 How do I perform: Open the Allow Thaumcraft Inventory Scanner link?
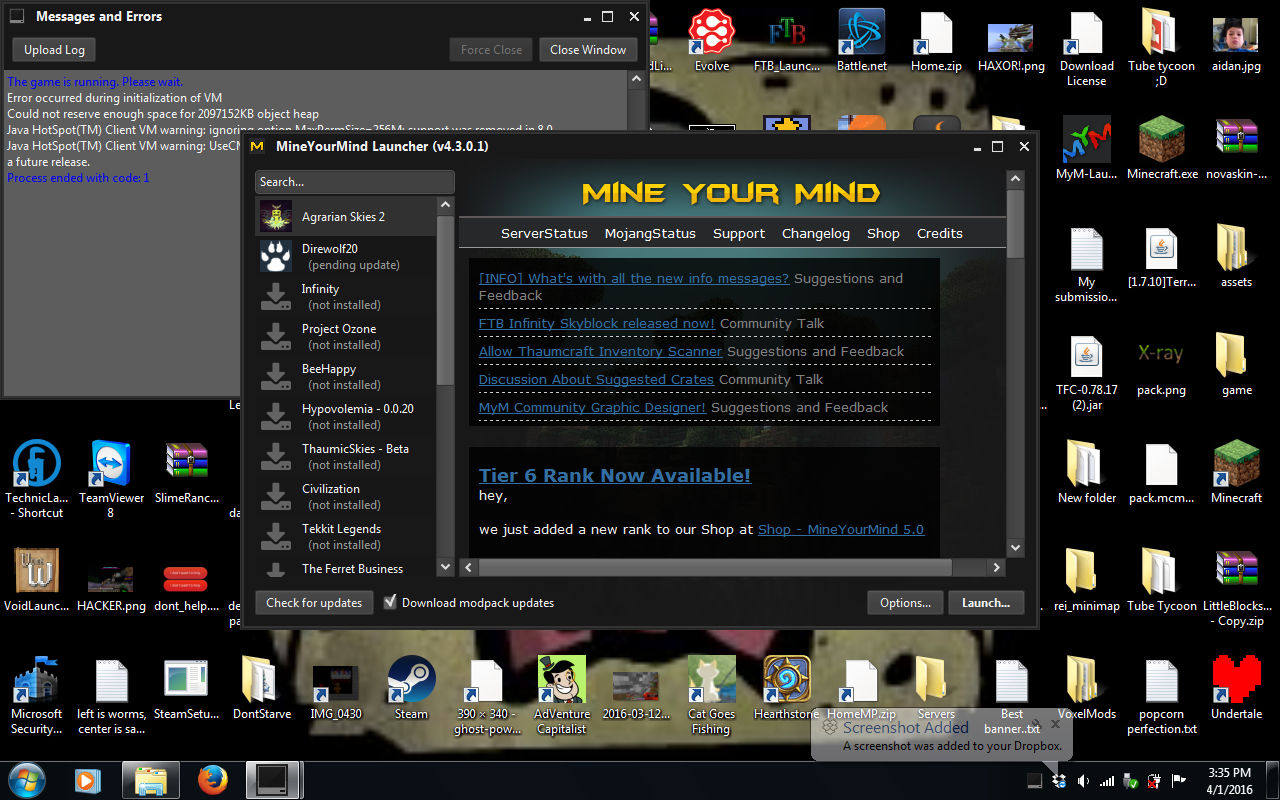(x=600, y=351)
